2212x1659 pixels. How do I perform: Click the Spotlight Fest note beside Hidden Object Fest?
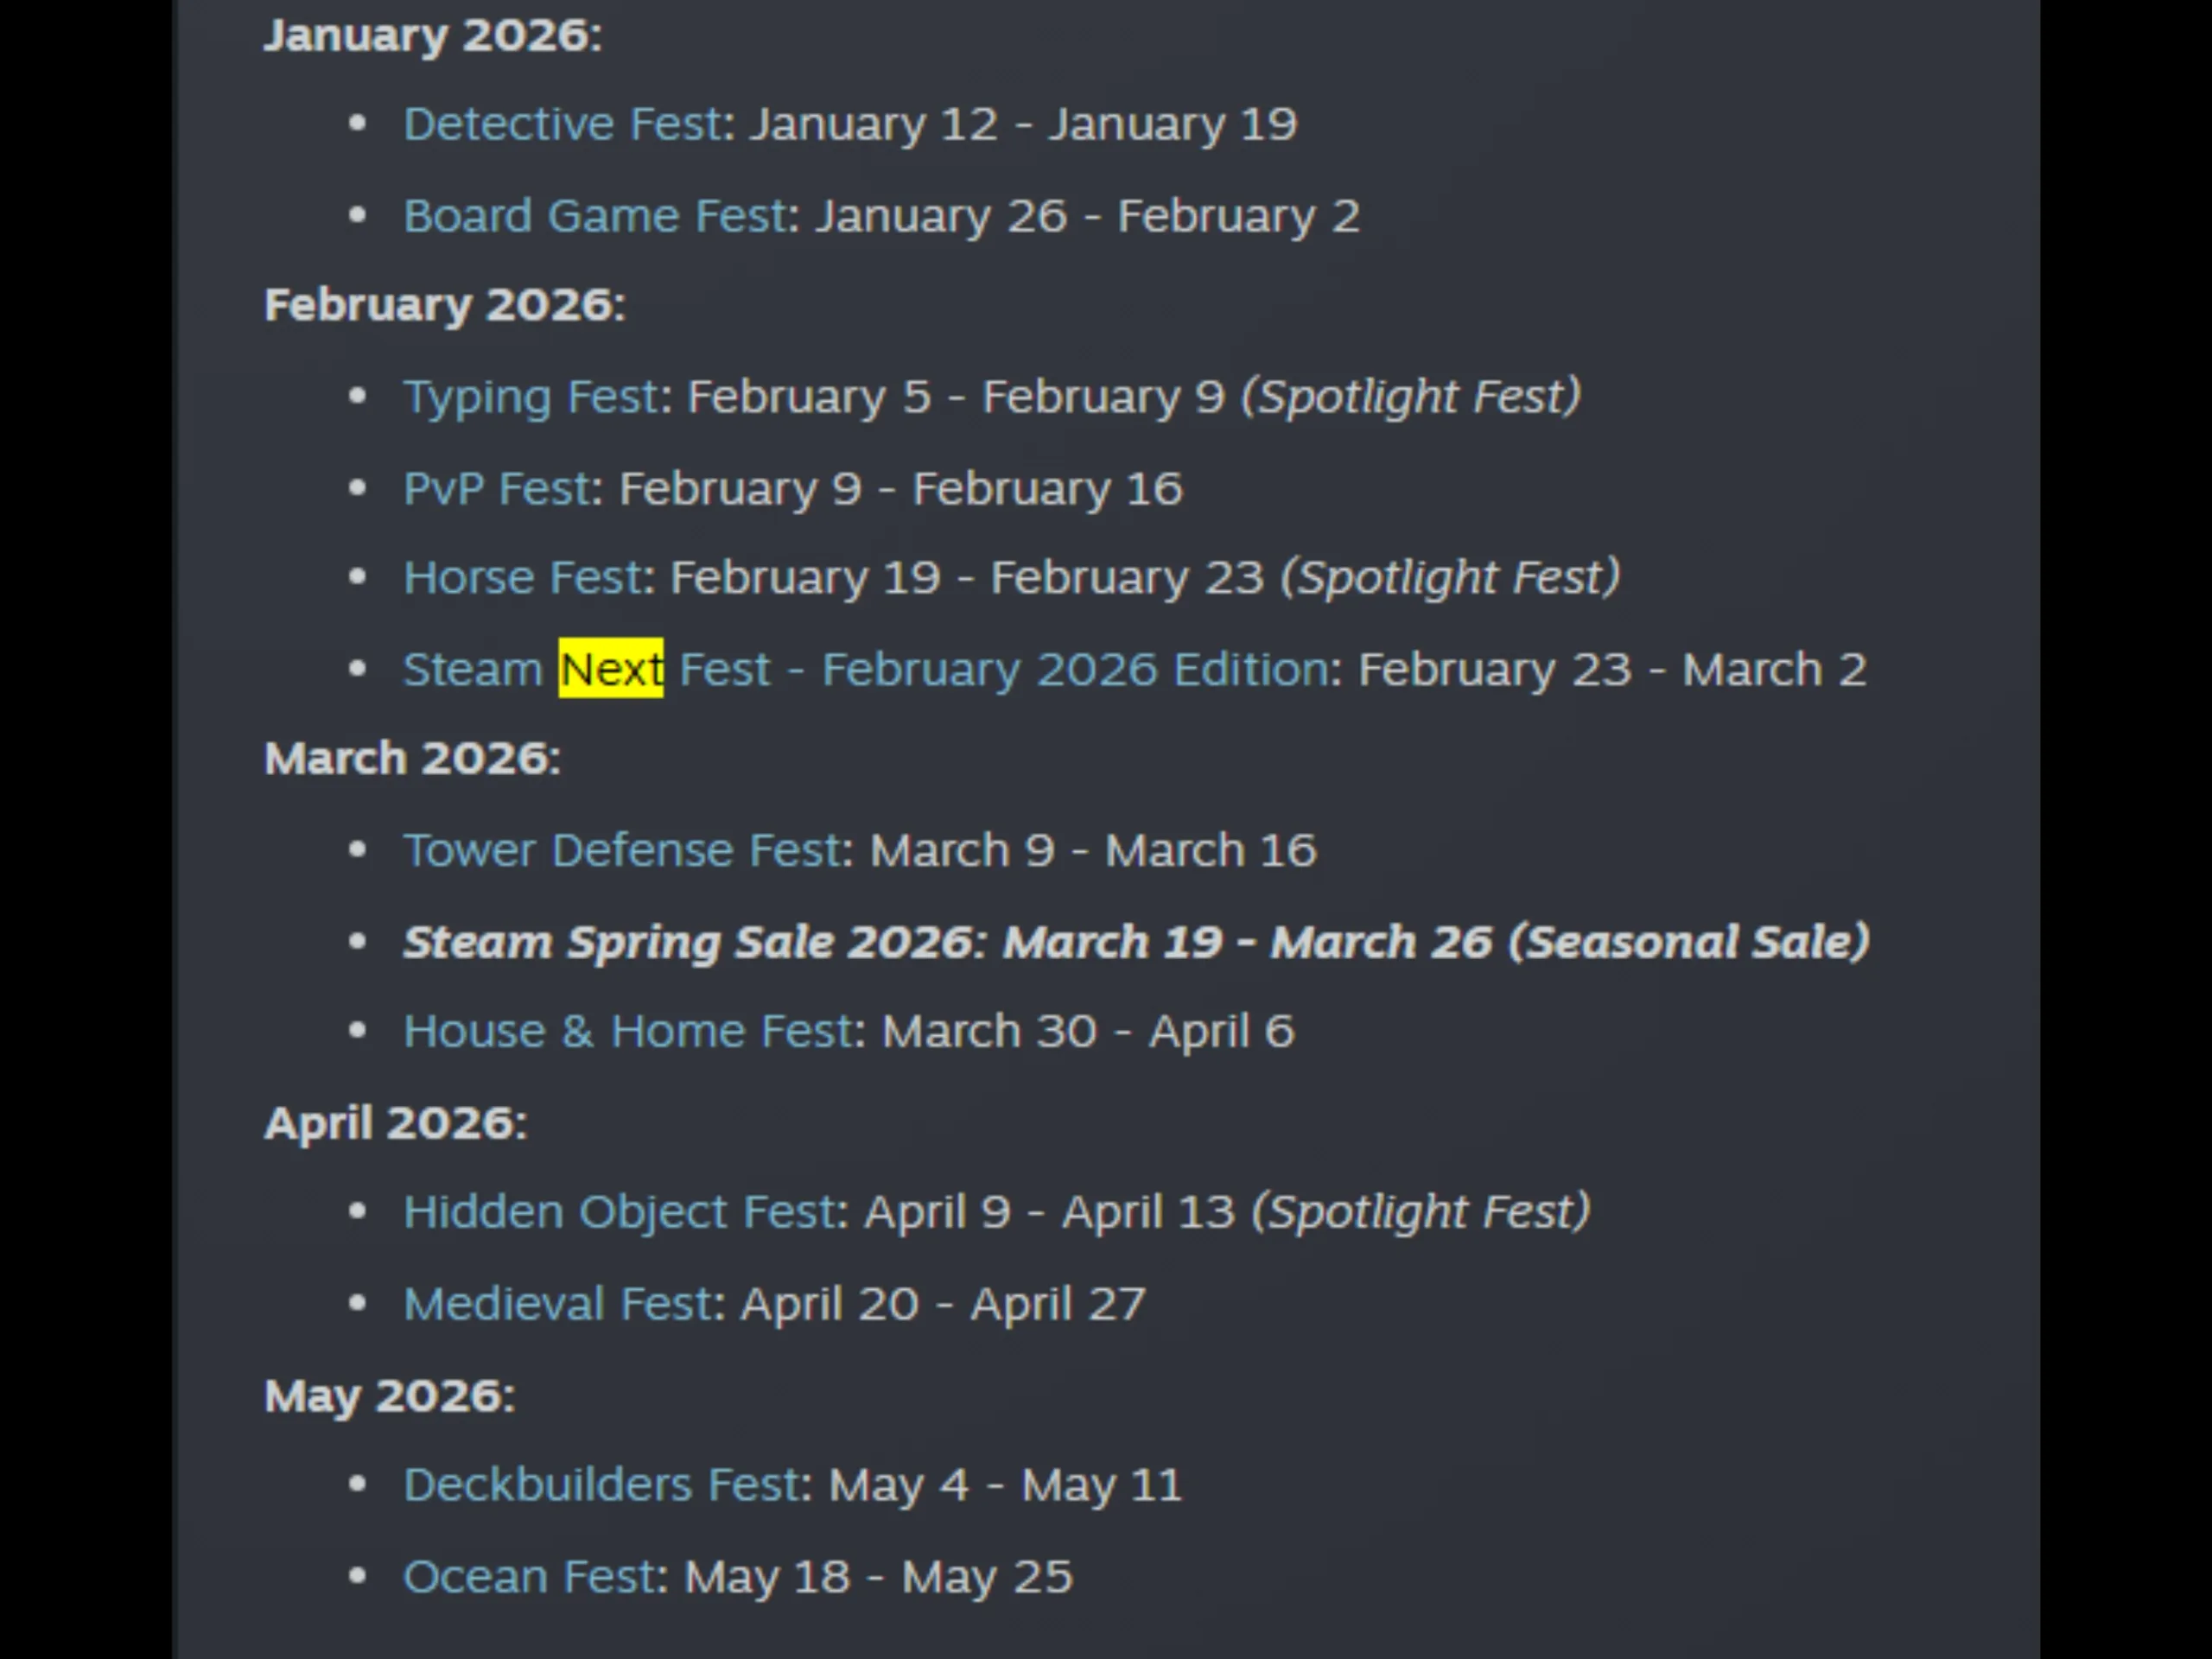click(x=1420, y=1212)
